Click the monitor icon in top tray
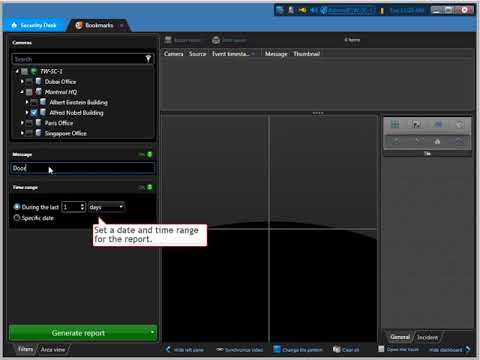480x360 pixels. coord(280,10)
